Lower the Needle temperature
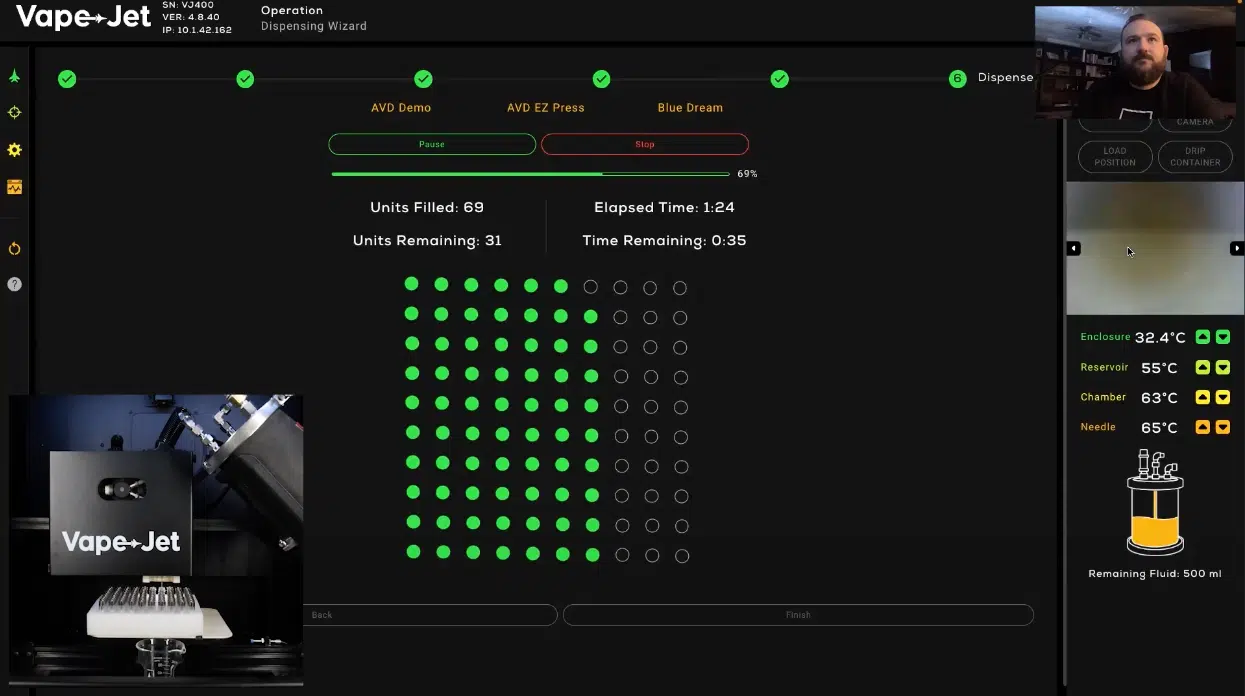 [1222, 427]
